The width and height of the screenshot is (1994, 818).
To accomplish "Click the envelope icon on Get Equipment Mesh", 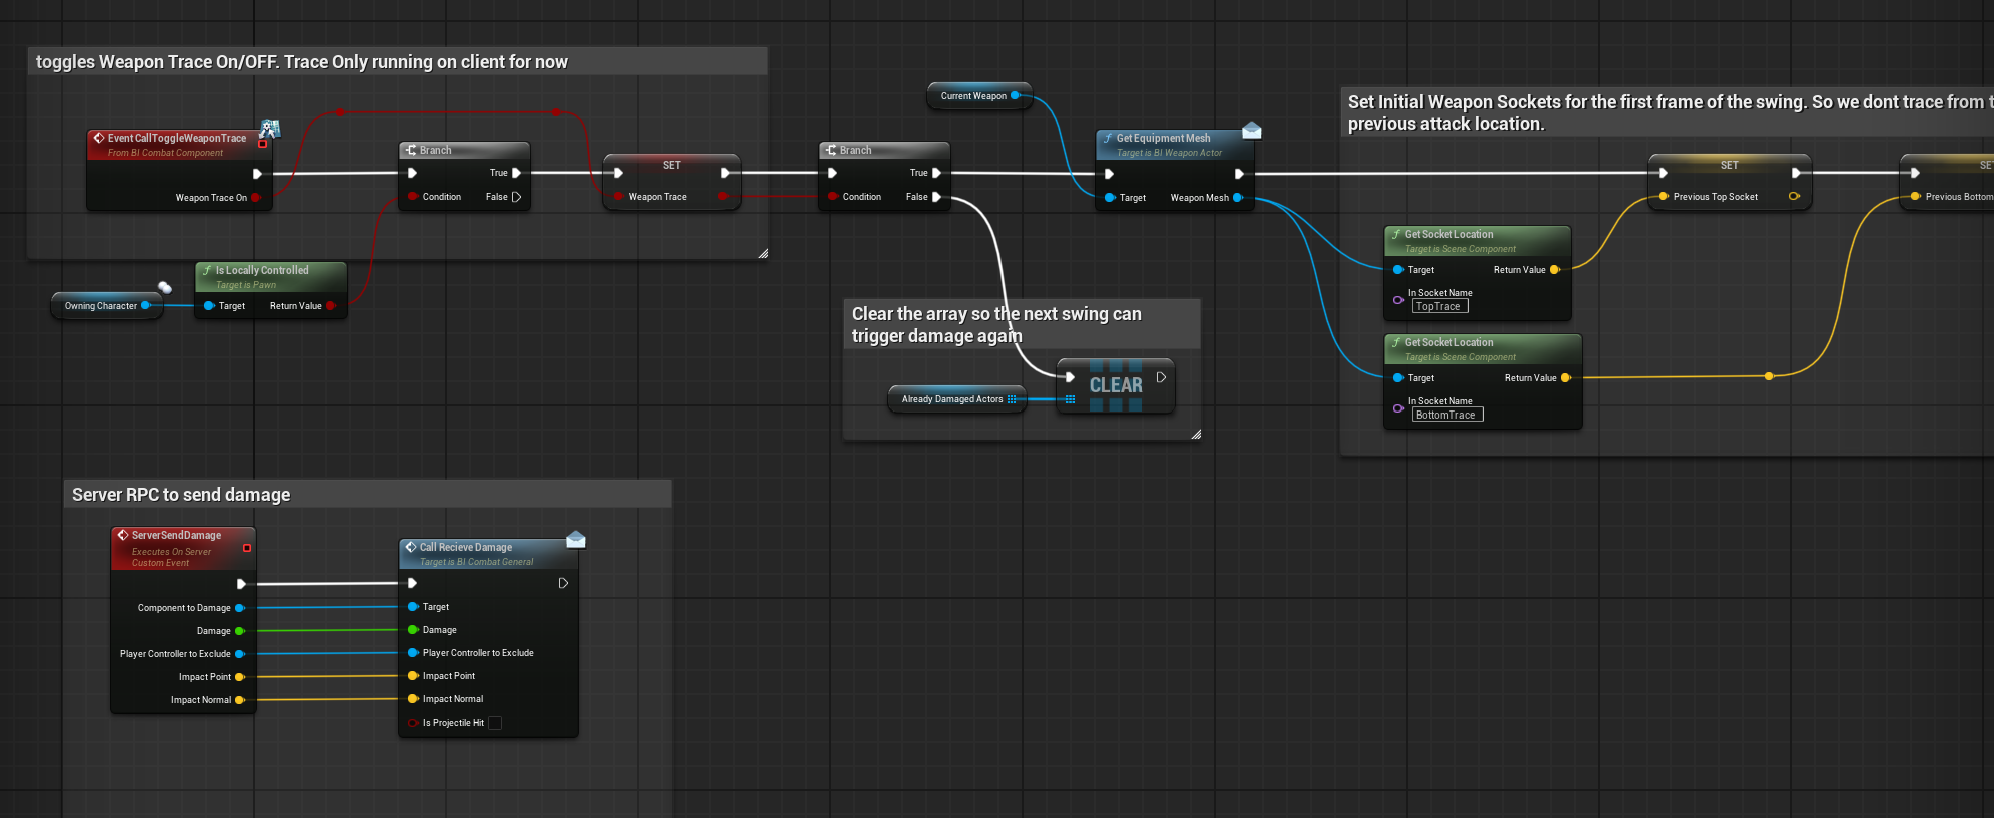I will click(1251, 131).
